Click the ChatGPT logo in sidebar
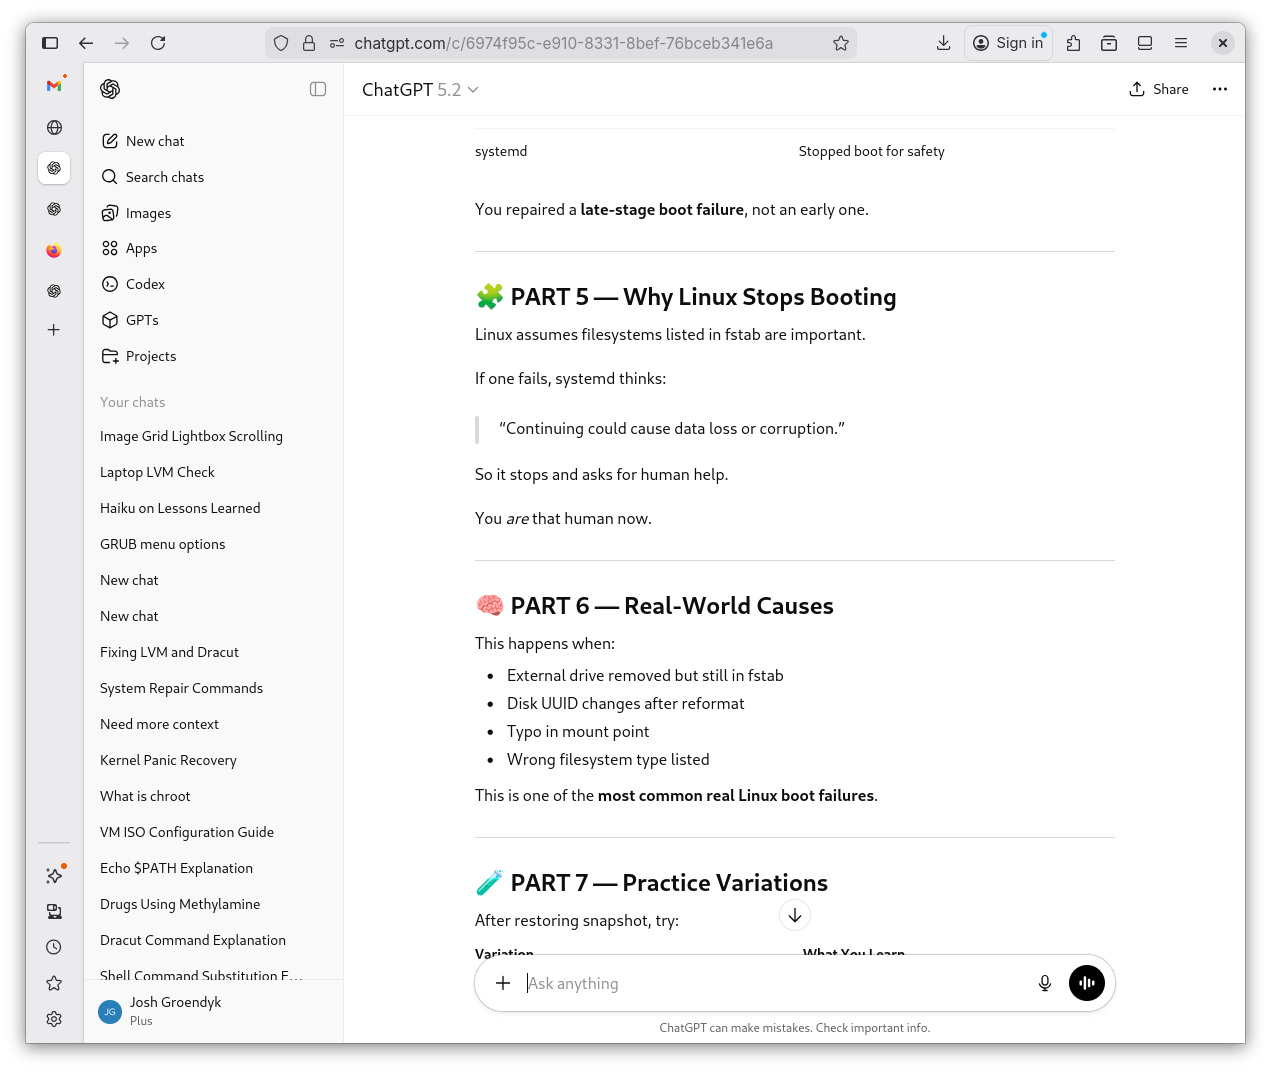Image resolution: width=1271 pixels, height=1072 pixels. point(110,89)
